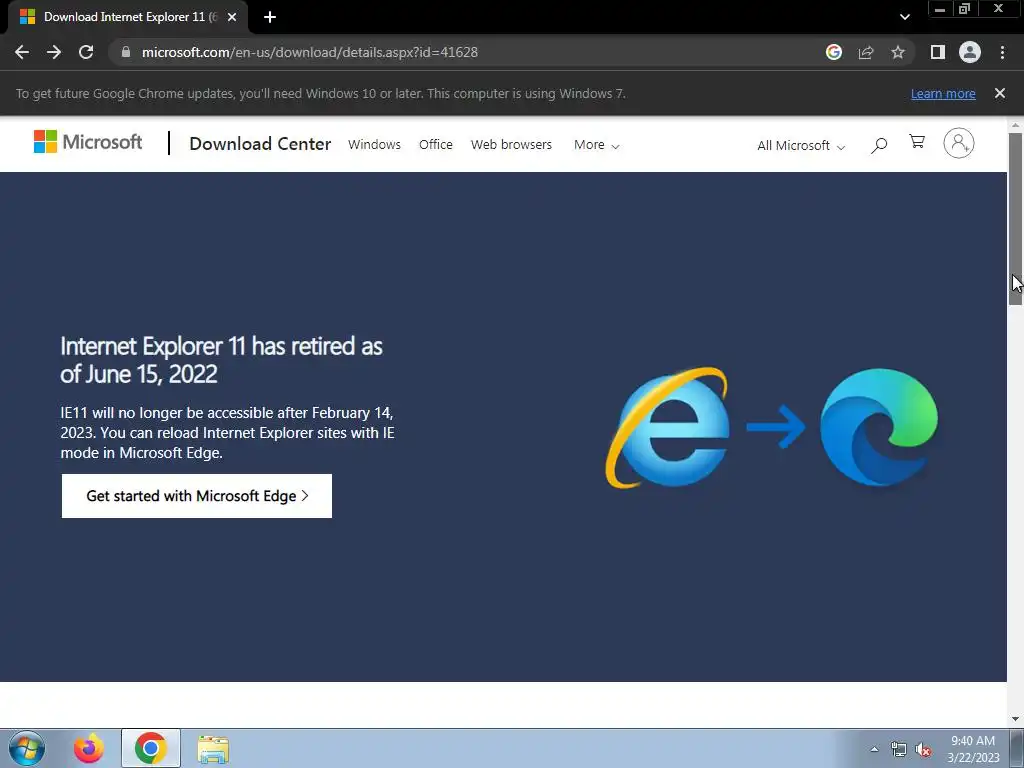Reload the current page

pyautogui.click(x=86, y=52)
